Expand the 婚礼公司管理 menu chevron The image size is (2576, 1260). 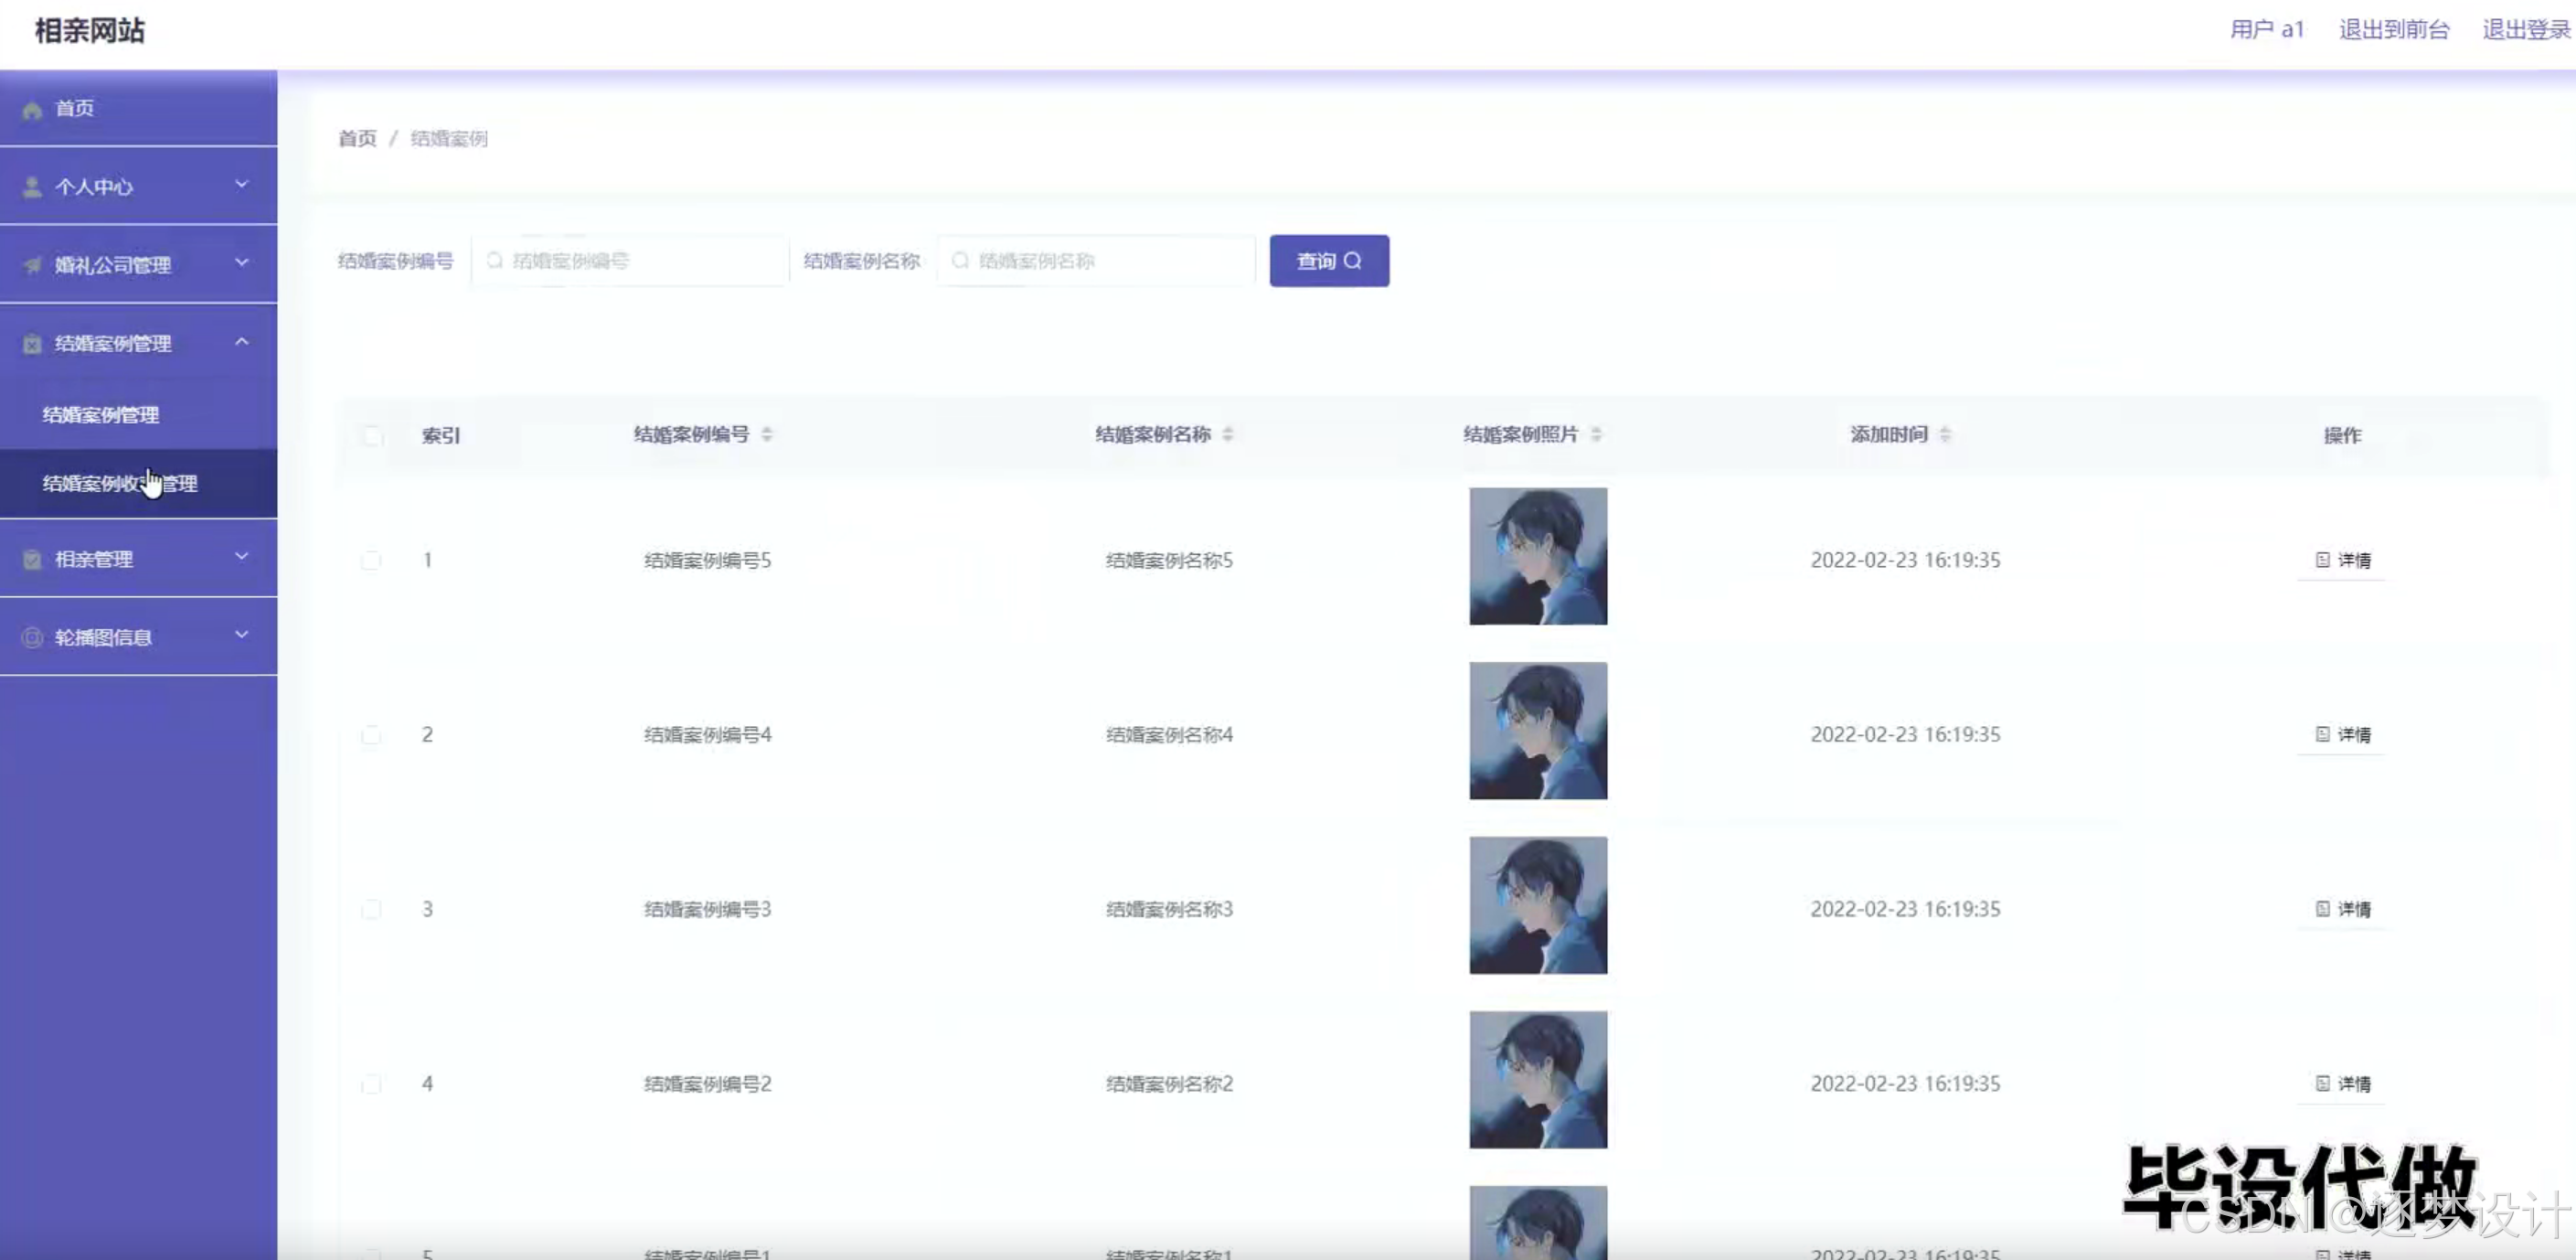pos(241,262)
